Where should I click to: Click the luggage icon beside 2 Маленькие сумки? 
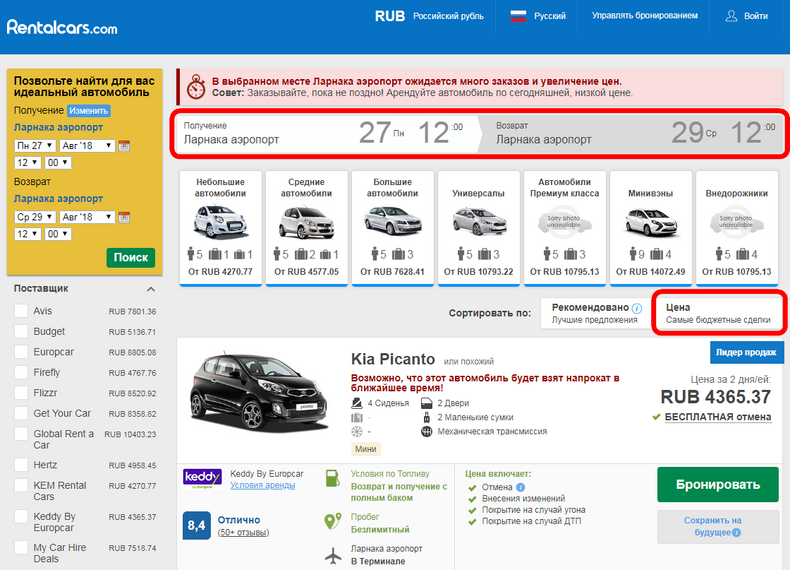(x=427, y=417)
